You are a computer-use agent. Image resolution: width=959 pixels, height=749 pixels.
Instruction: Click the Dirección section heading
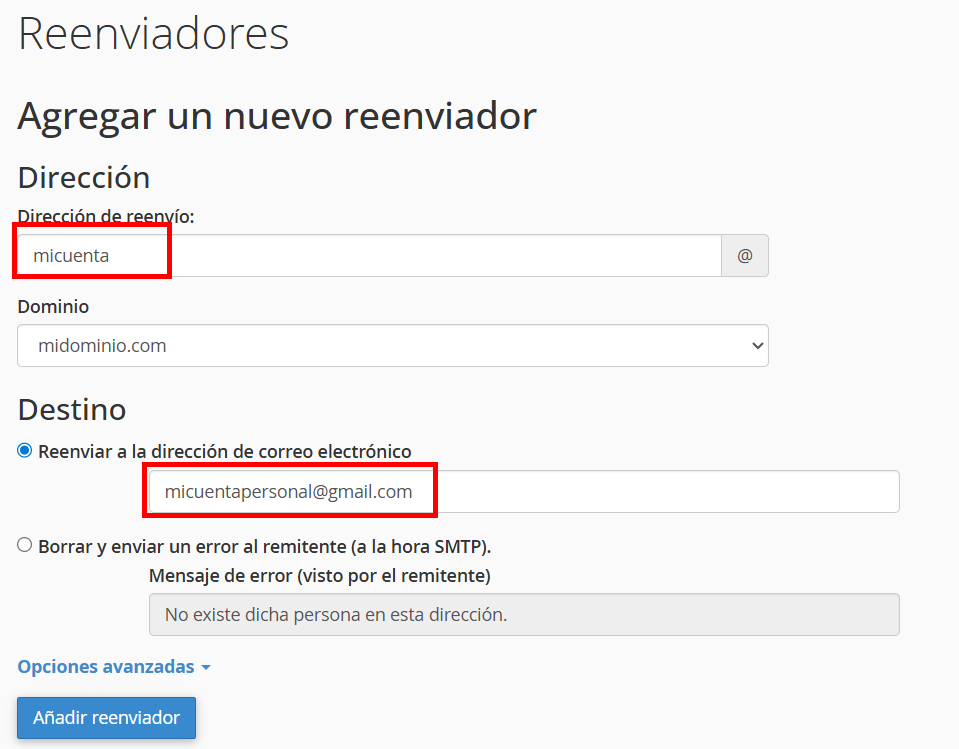click(84, 178)
